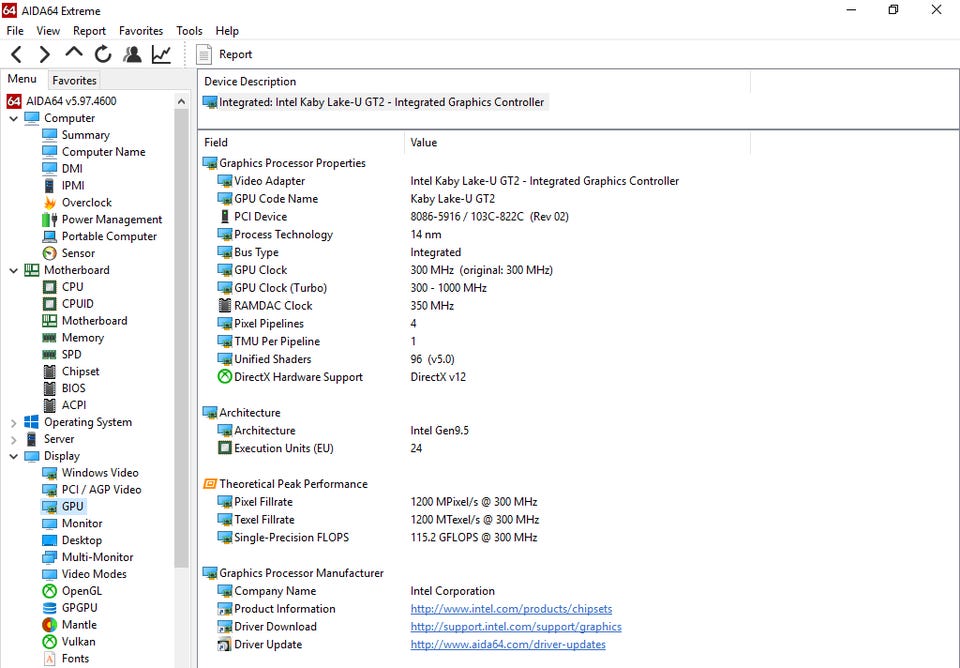Viewport: 960px width, 668px height.
Task: Click the tree panel scrollbar thumb
Action: tap(181, 338)
